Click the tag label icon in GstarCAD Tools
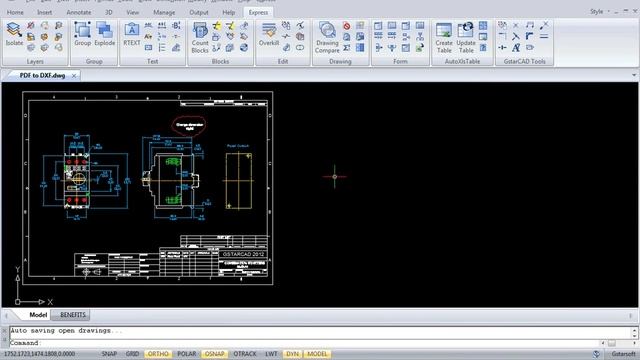640x360 pixels. tap(530, 48)
